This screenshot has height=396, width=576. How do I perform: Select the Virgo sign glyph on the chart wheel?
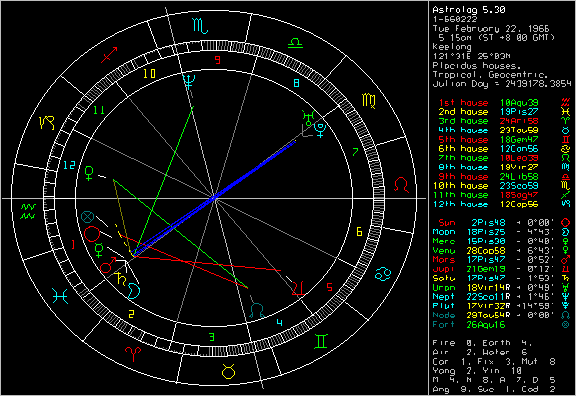pos(369,101)
